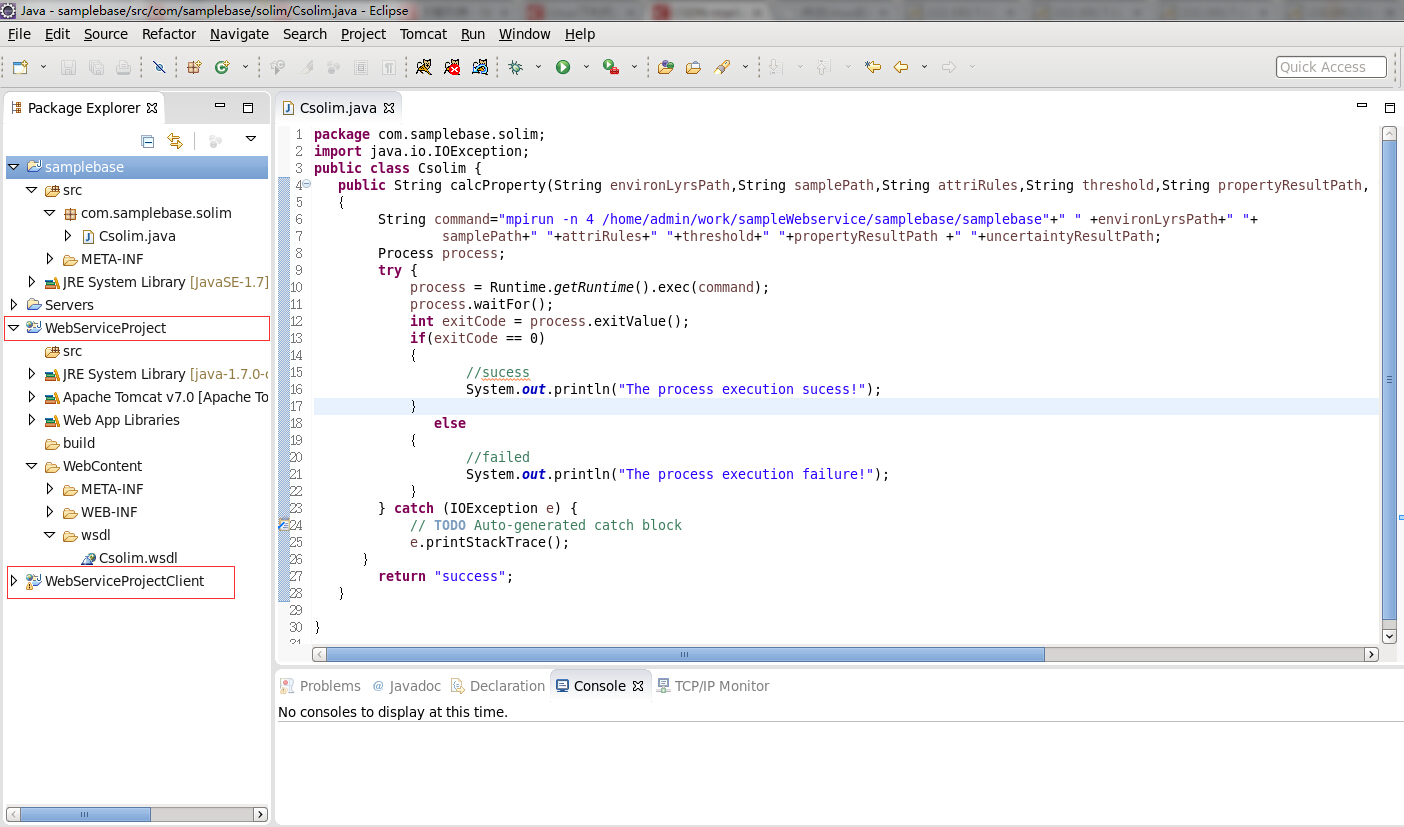Open the Navigate menu
1404x827 pixels.
(x=239, y=34)
